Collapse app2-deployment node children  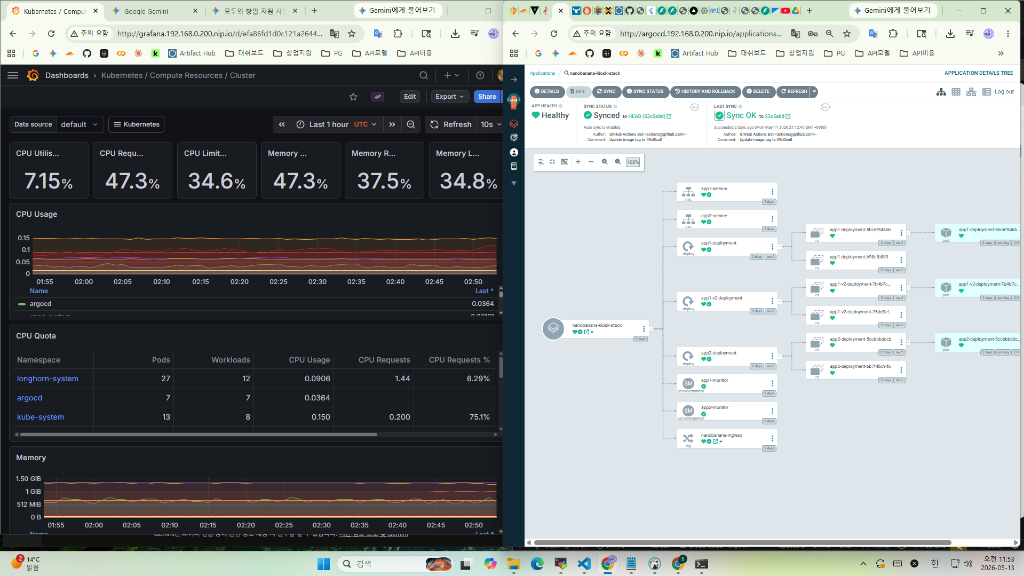pyautogui.click(x=782, y=357)
